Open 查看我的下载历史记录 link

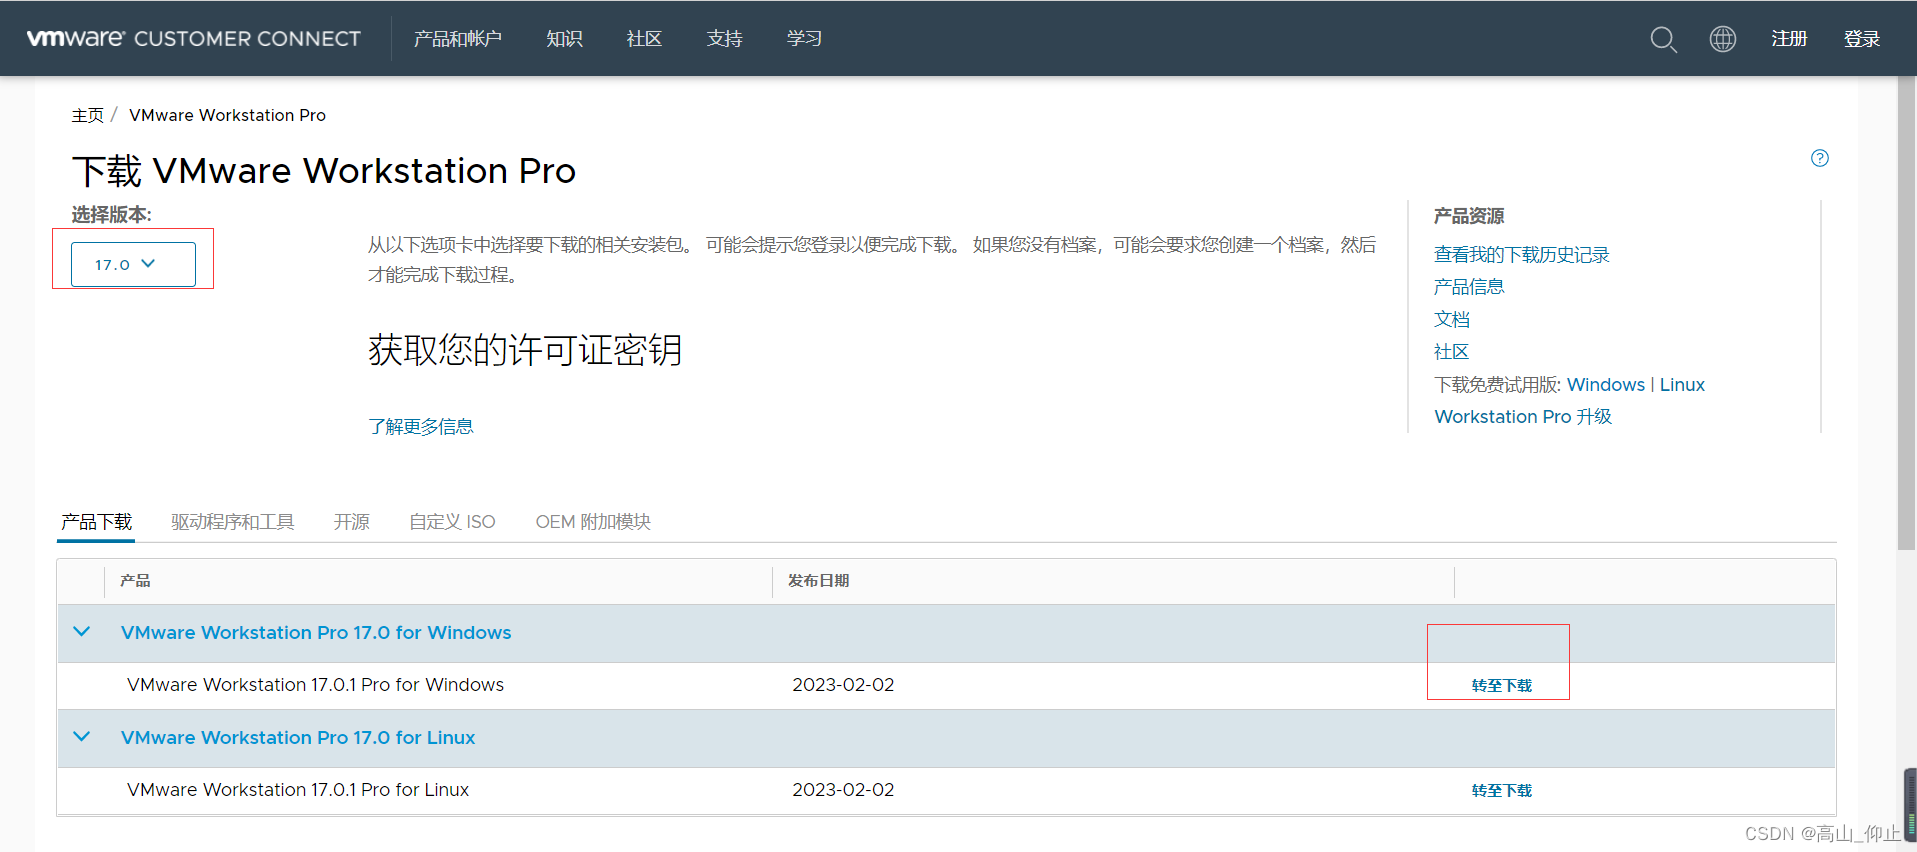[1521, 255]
